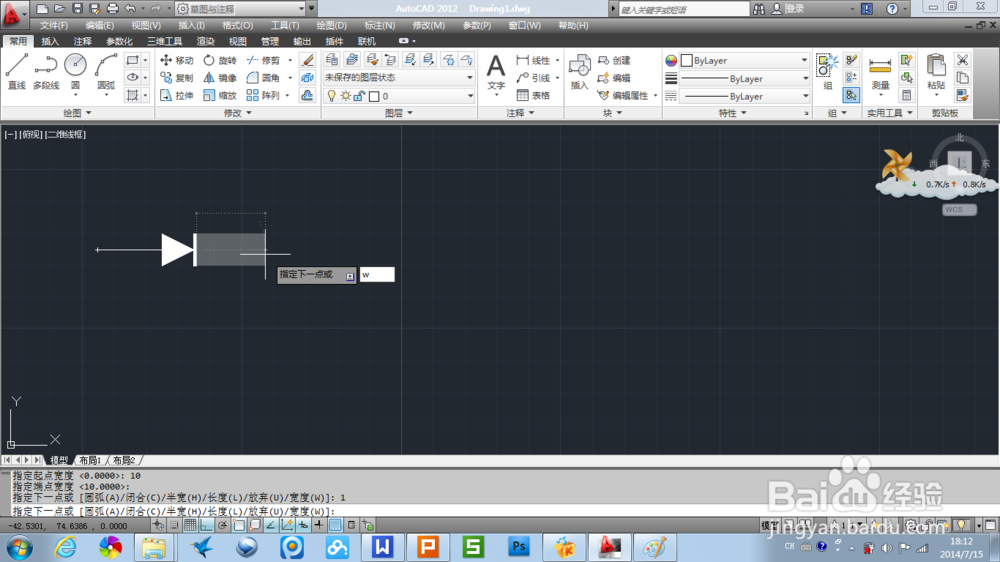The height and width of the screenshot is (562, 1000).
Task: Click the Measure (测量) tool
Action: click(880, 71)
